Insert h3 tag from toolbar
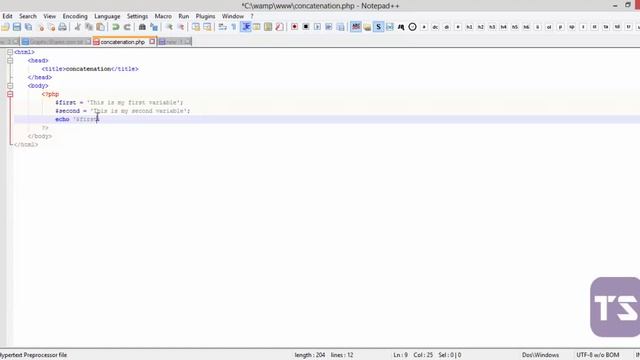The width and height of the screenshot is (640, 360). coord(492,27)
